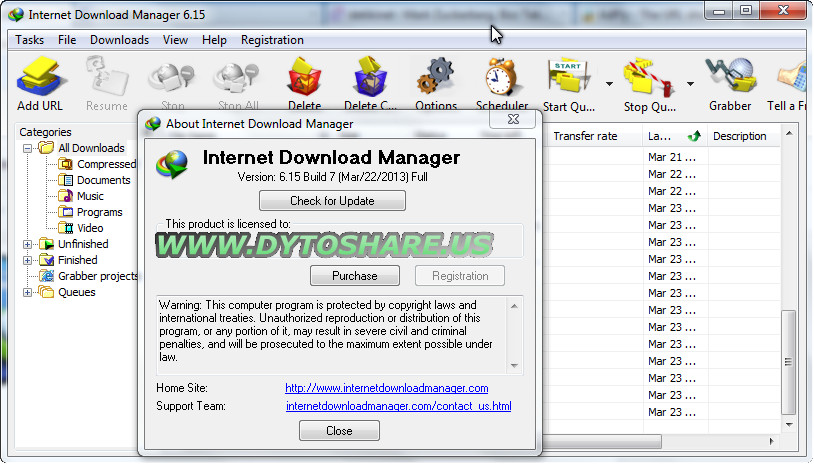Click the green sort arrow in Last try column
The image size is (814, 464).
click(694, 137)
